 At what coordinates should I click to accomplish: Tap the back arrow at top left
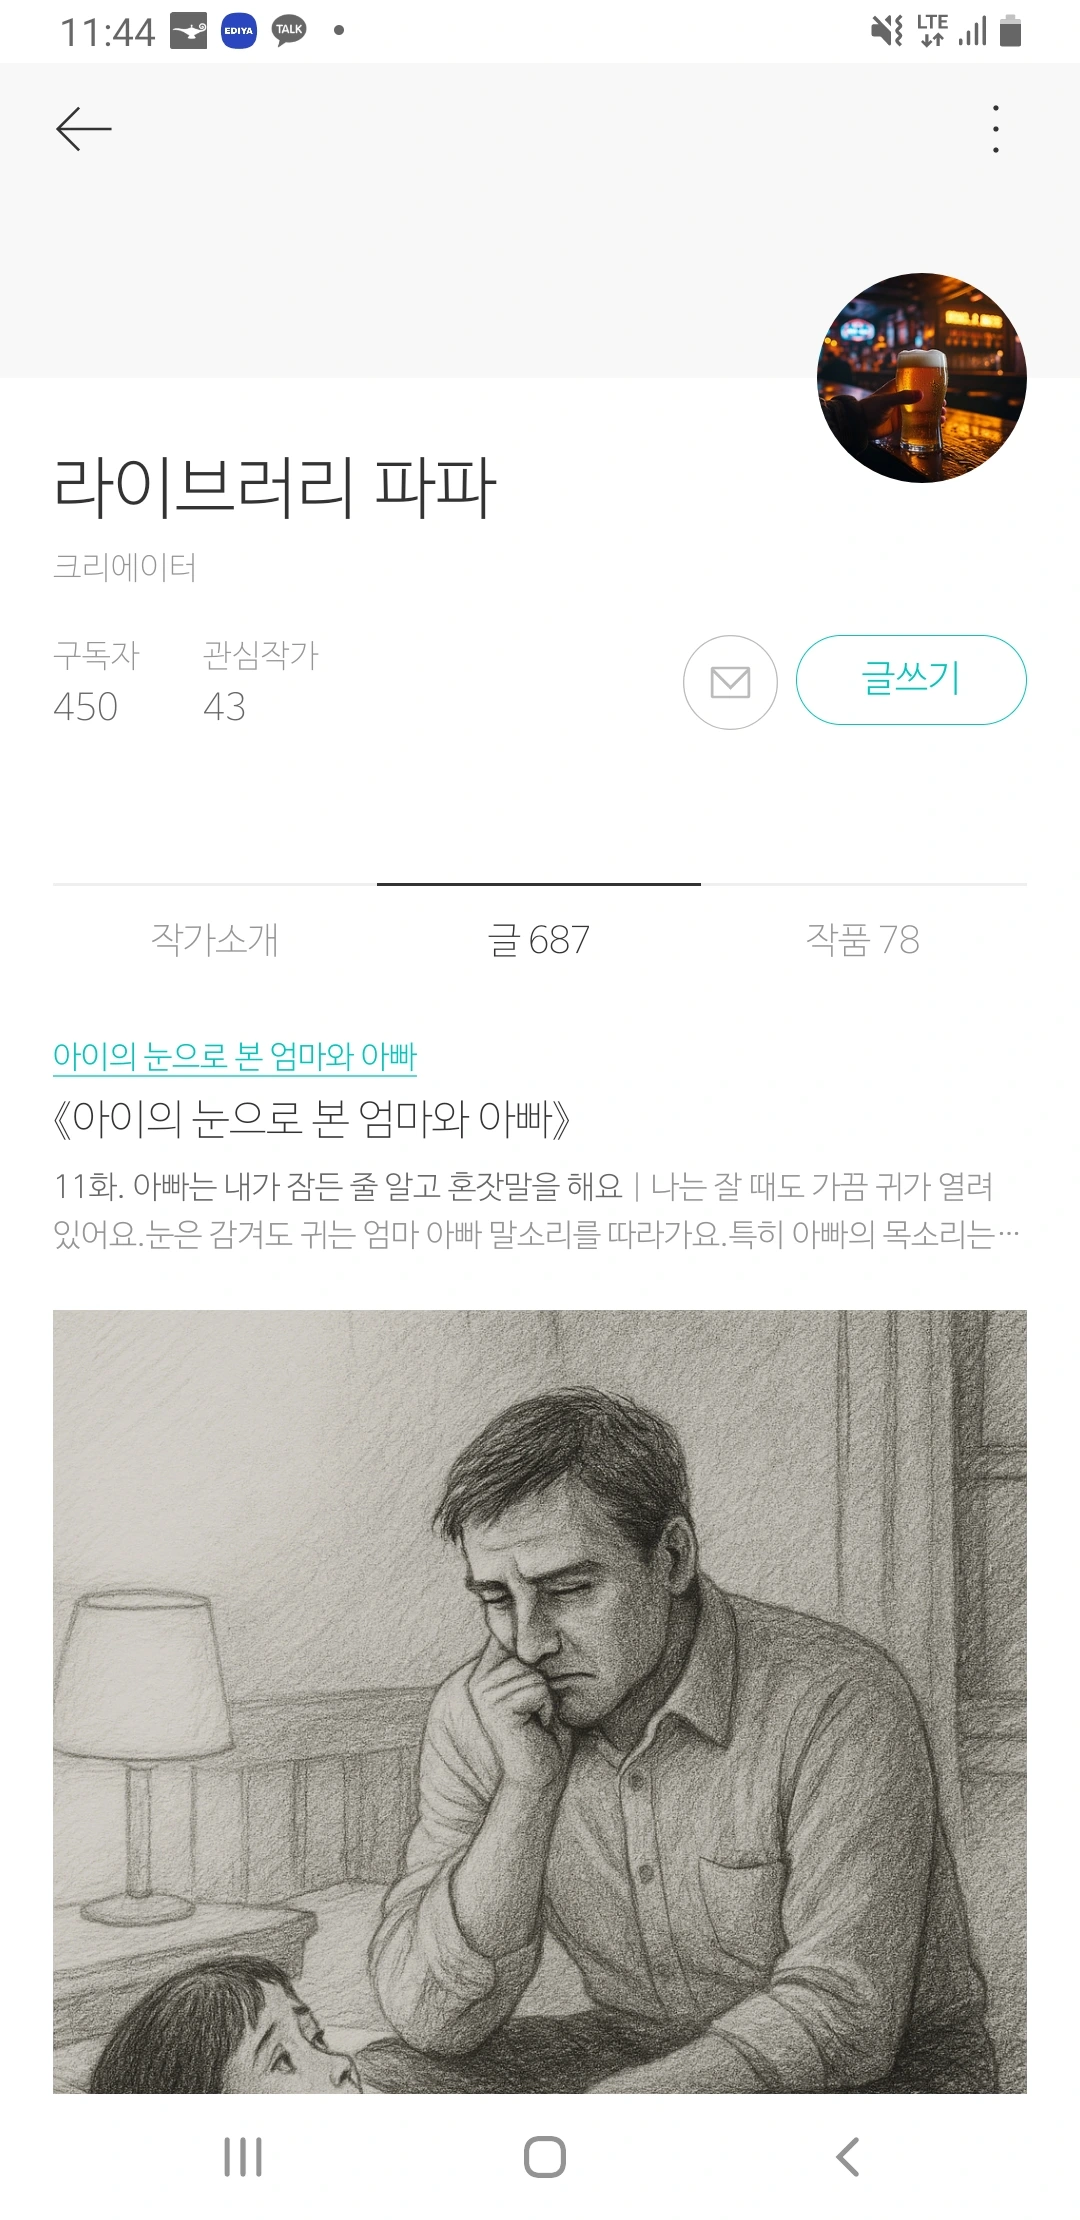[x=83, y=129]
